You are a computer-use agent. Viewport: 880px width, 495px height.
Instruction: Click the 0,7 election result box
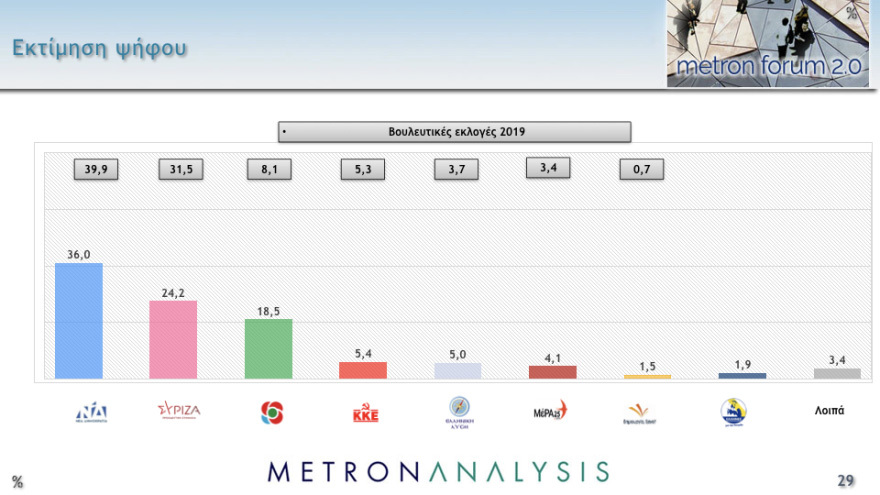click(641, 169)
